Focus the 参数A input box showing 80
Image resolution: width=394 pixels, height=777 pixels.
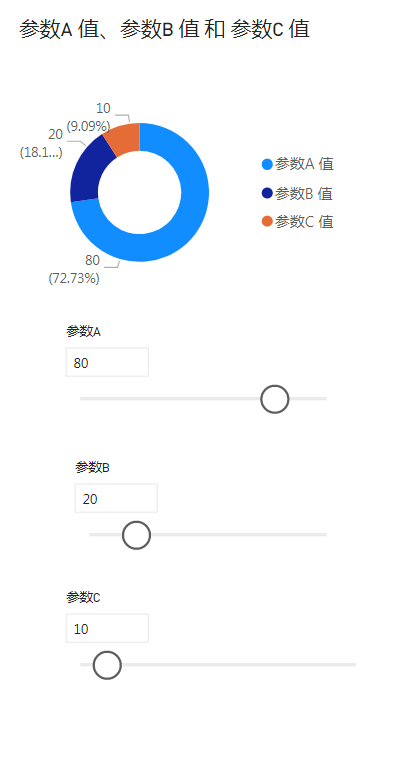[107, 362]
